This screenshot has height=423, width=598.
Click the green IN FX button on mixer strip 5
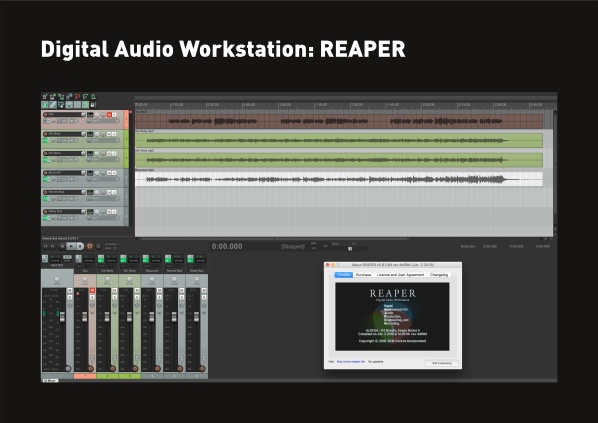[x=168, y=261]
